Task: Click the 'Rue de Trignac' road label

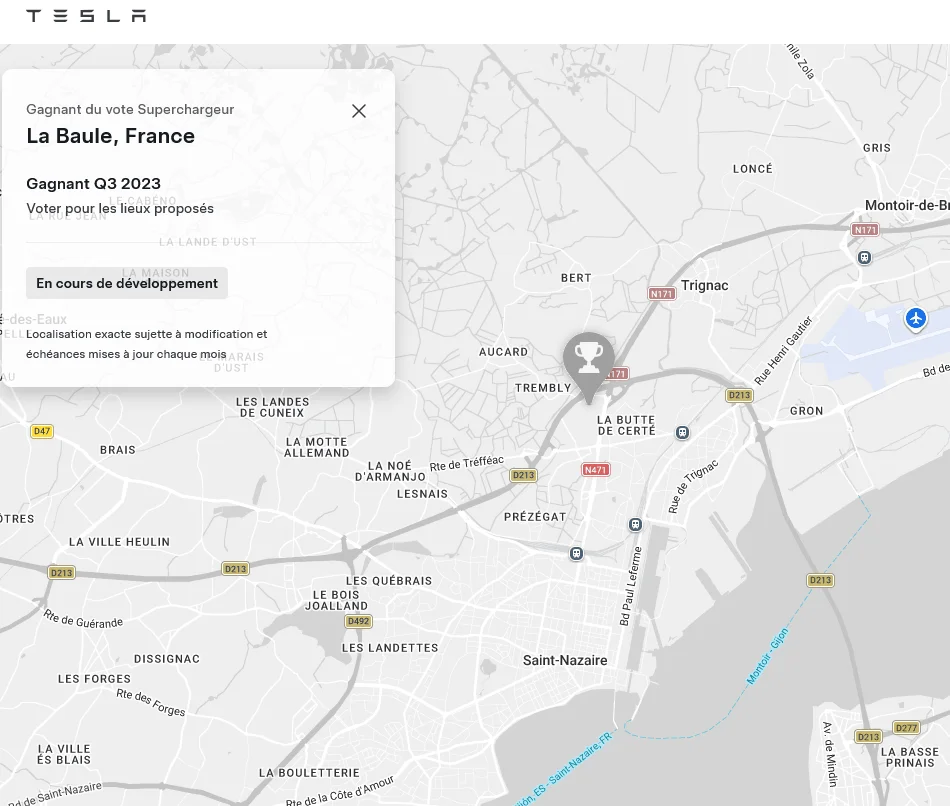Action: (693, 486)
